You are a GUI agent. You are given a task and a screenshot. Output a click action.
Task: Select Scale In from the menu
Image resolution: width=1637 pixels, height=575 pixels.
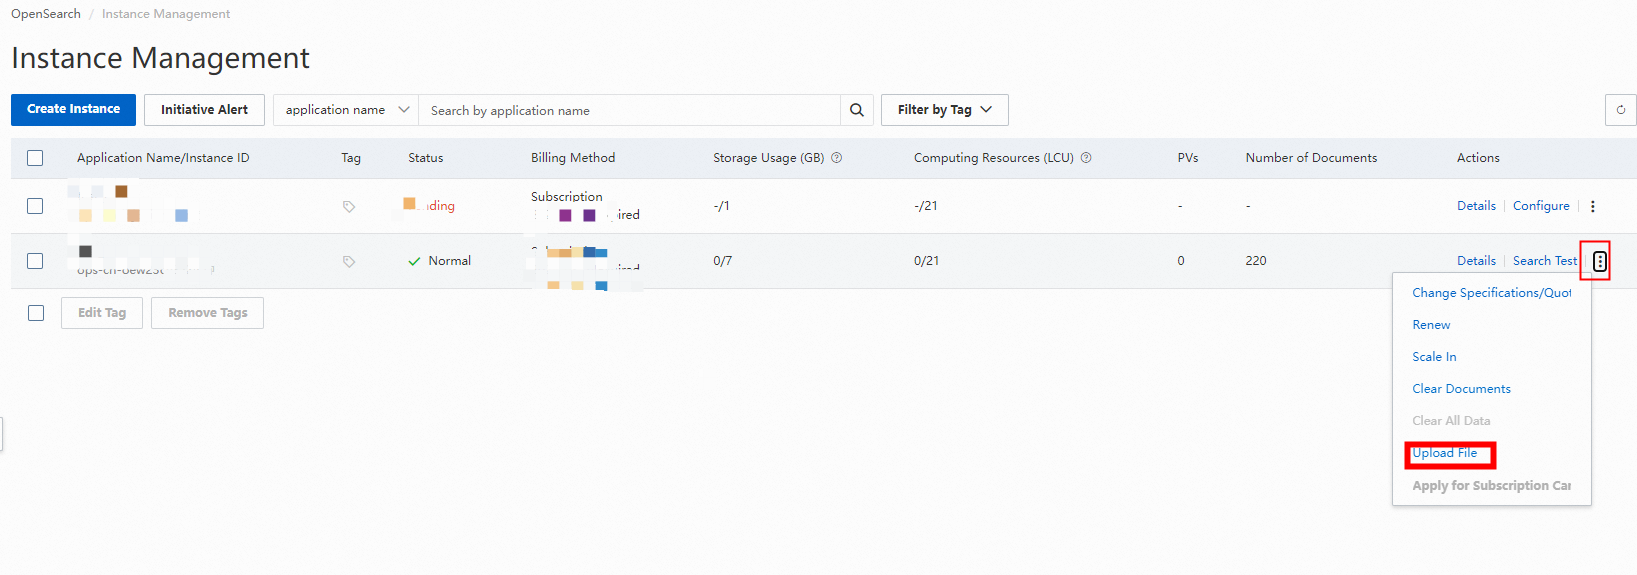tap(1434, 357)
